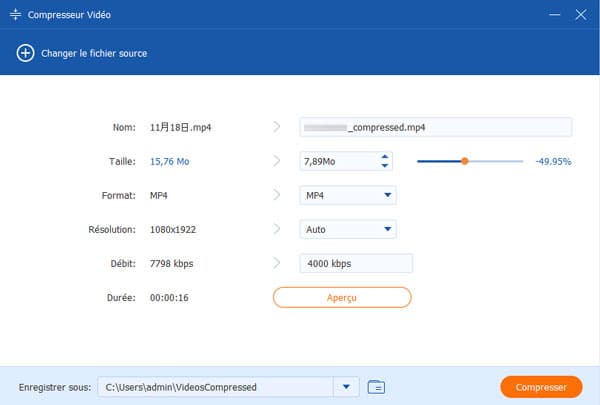The width and height of the screenshot is (600, 405).
Task: Click the arrow next to the Nom row
Action: click(x=277, y=127)
